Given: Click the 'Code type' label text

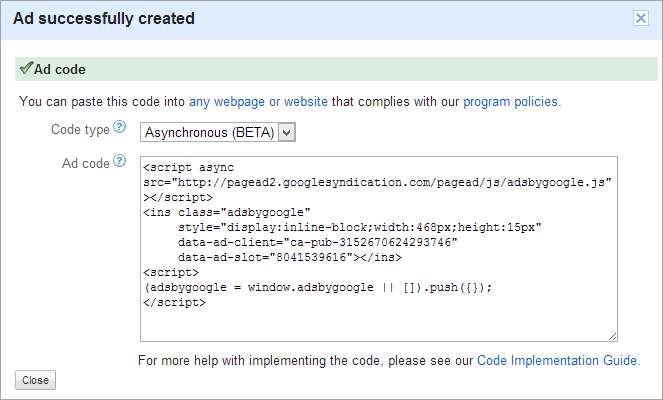Looking at the screenshot, I should (80, 129).
